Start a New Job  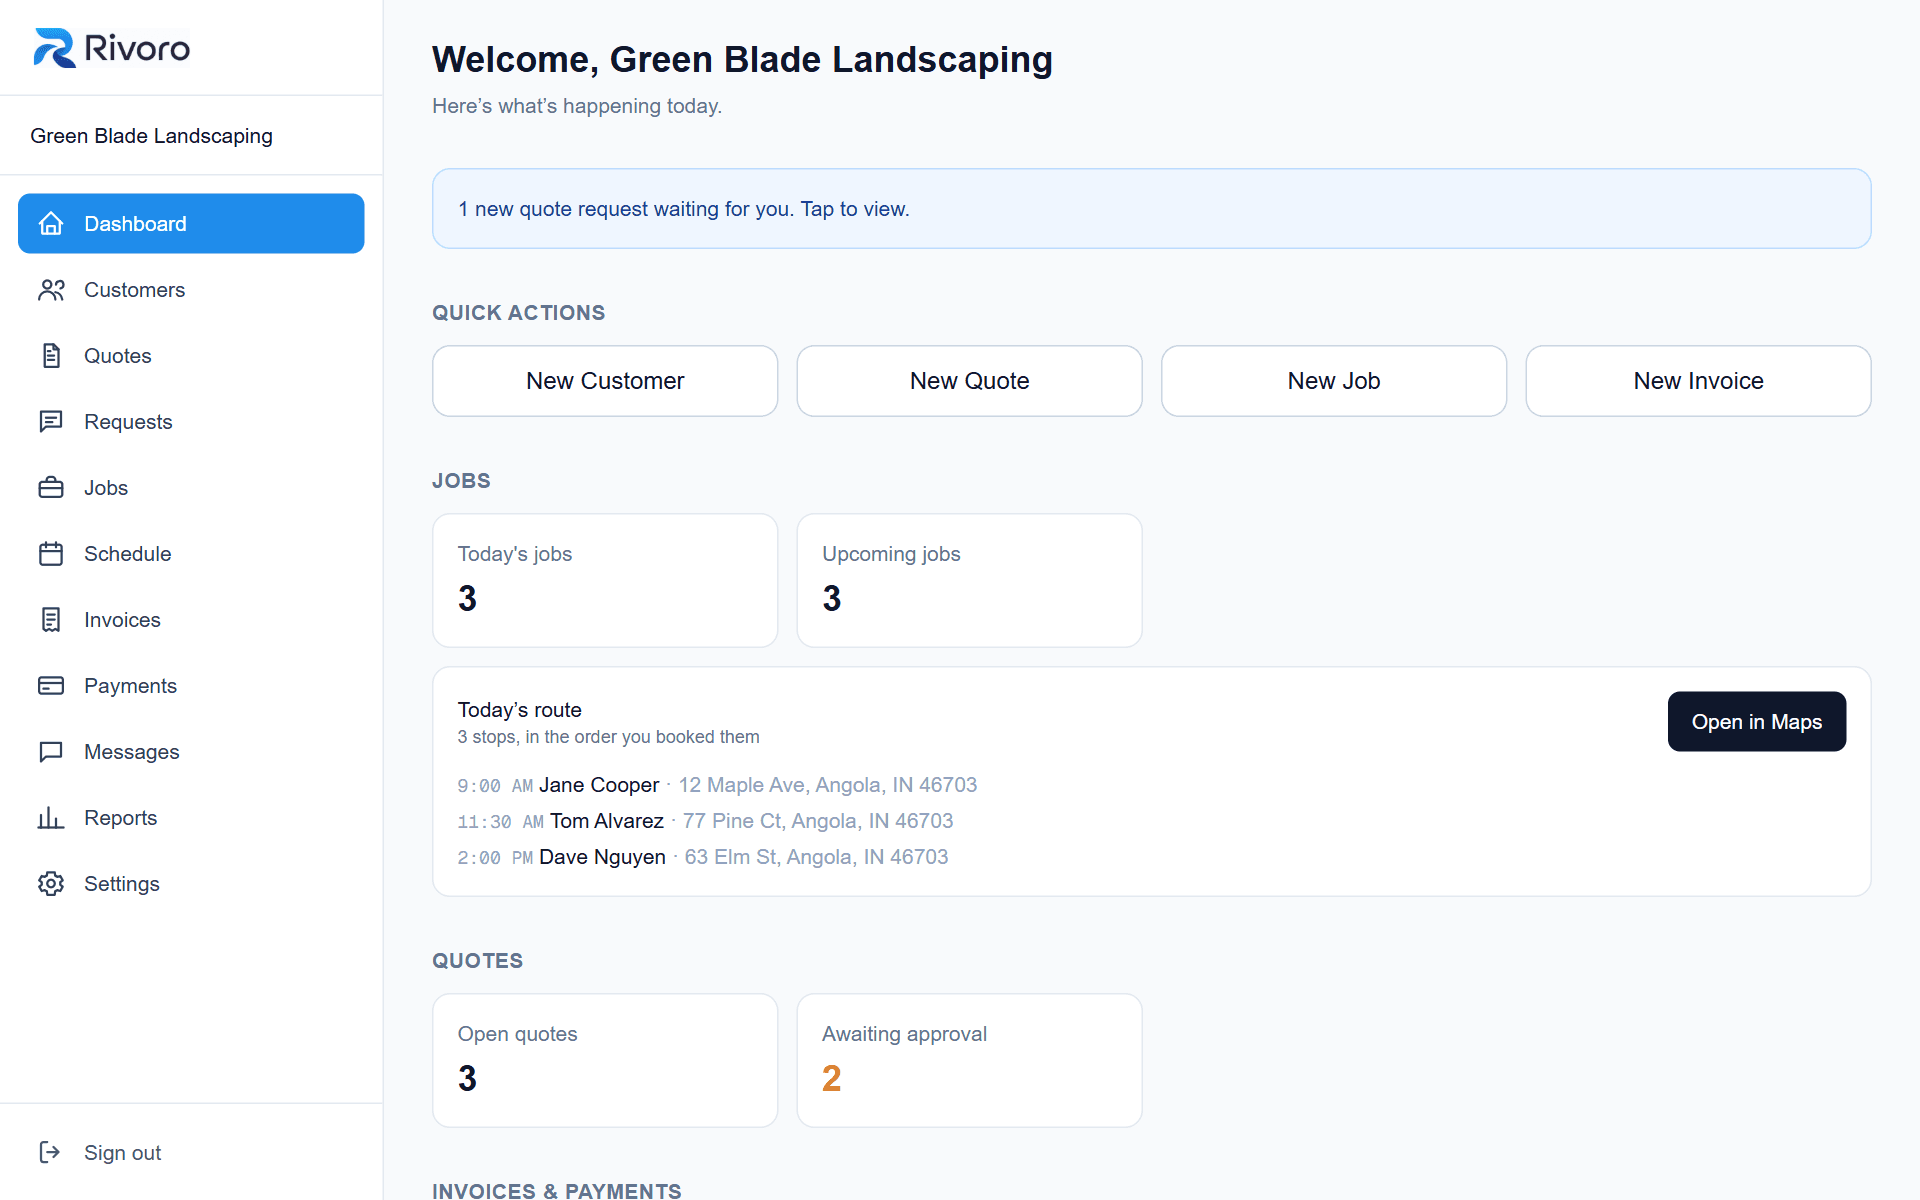coord(1334,381)
